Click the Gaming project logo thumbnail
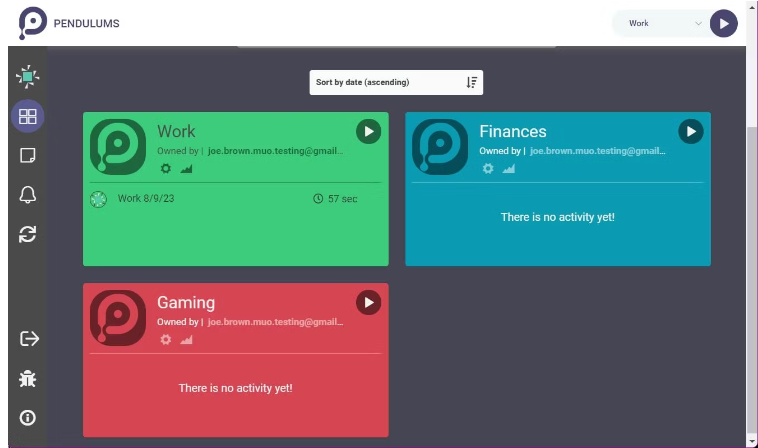Image resolution: width=758 pixels, height=448 pixels. click(118, 318)
